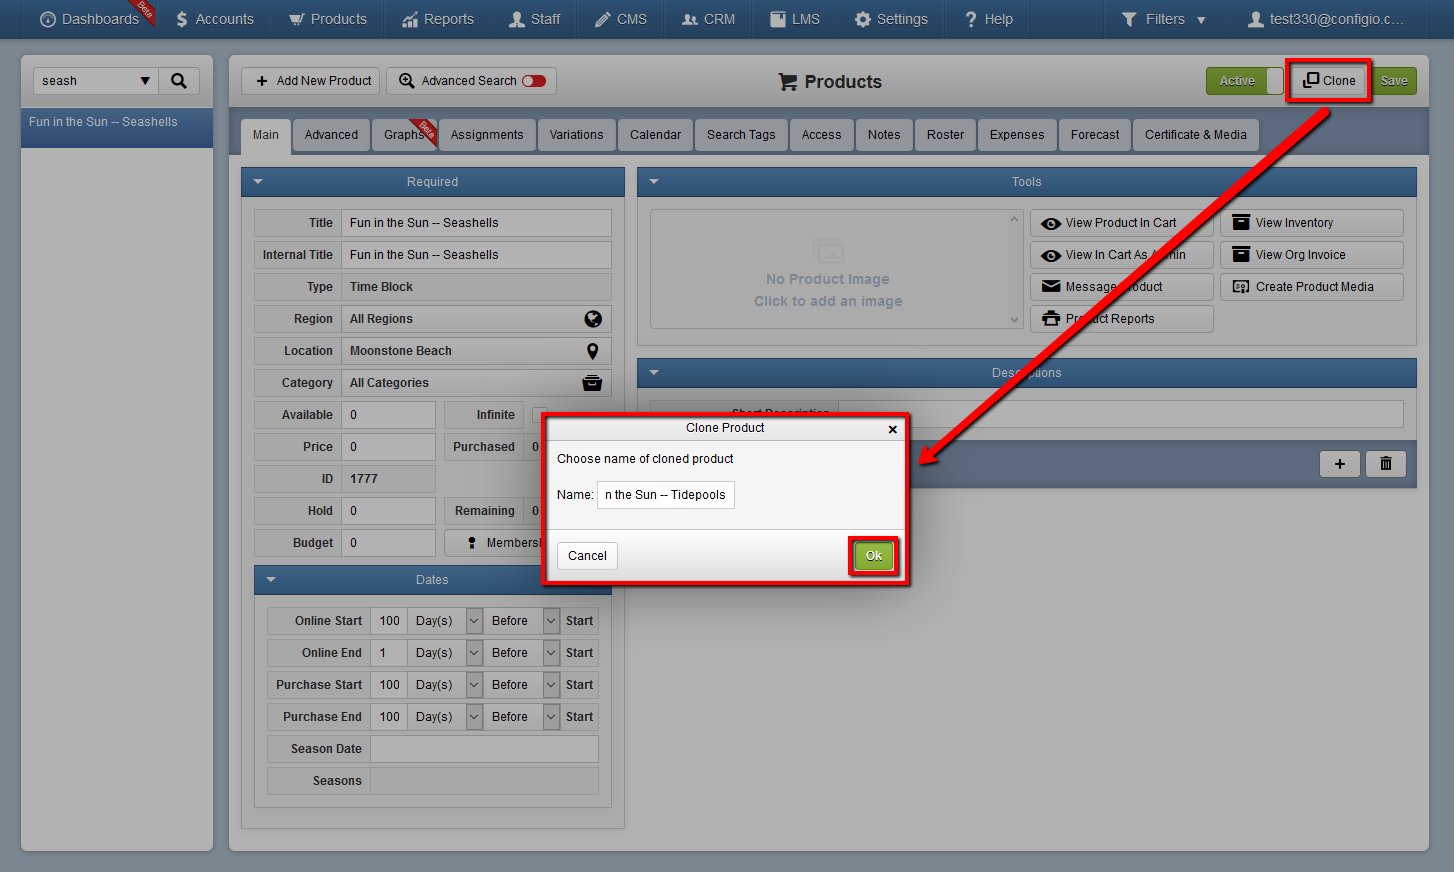
Task: Switch to the Forecast tab
Action: 1095,135
